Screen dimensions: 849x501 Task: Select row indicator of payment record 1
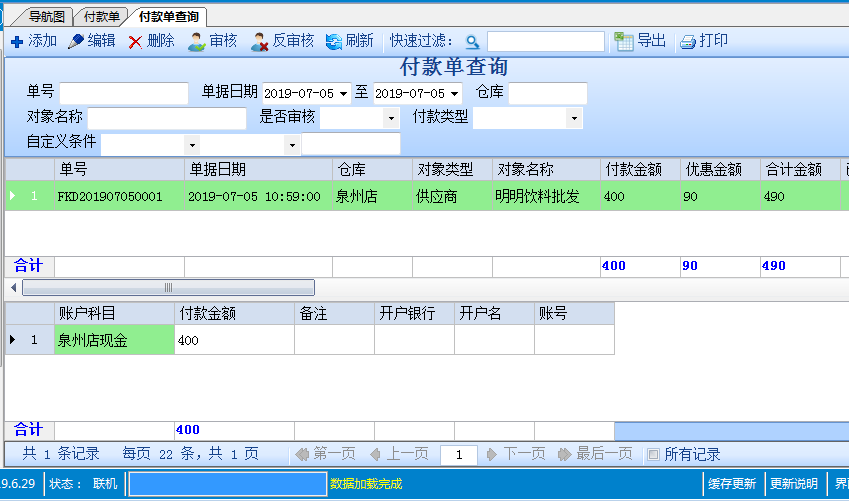(30, 196)
